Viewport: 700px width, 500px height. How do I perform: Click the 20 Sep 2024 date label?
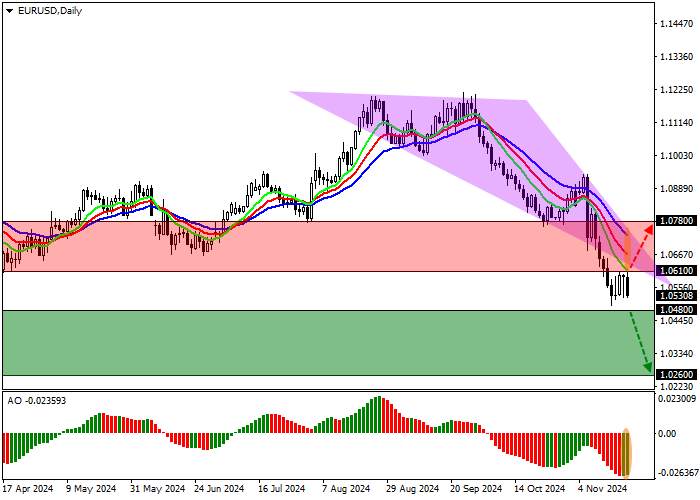pos(476,489)
